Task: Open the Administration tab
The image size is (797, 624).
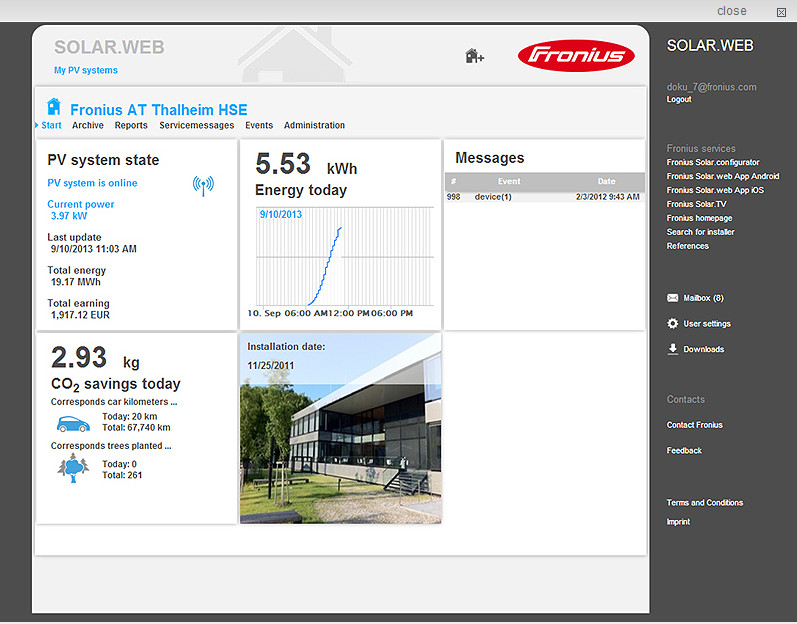Action: (x=314, y=125)
